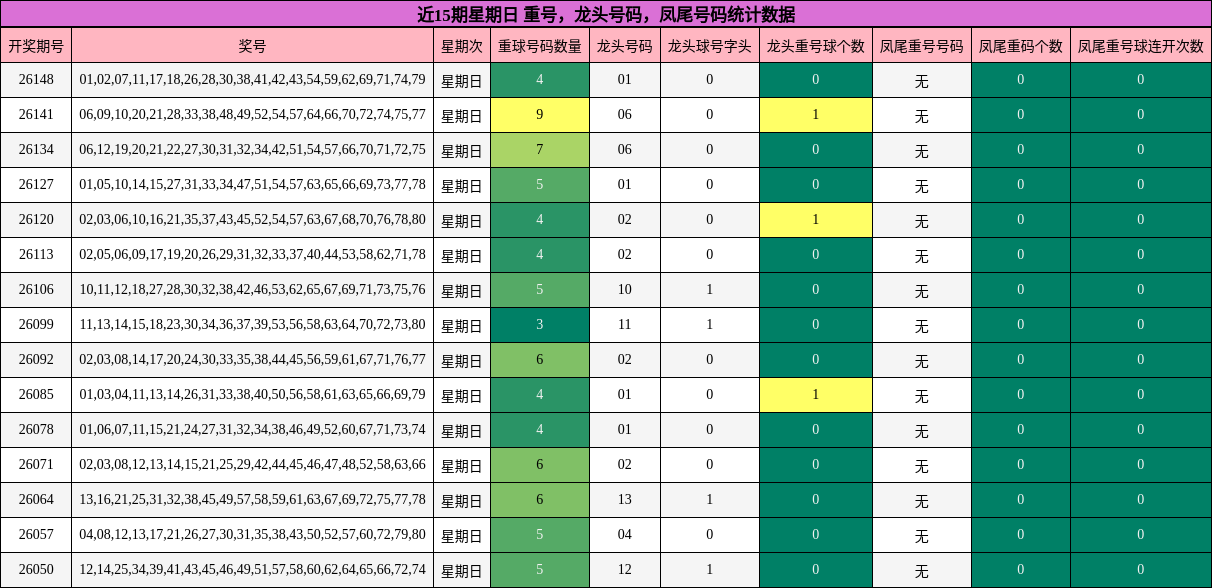1212x588 pixels.
Task: Select the 凤尾重码个数 column header
Action: point(1021,45)
